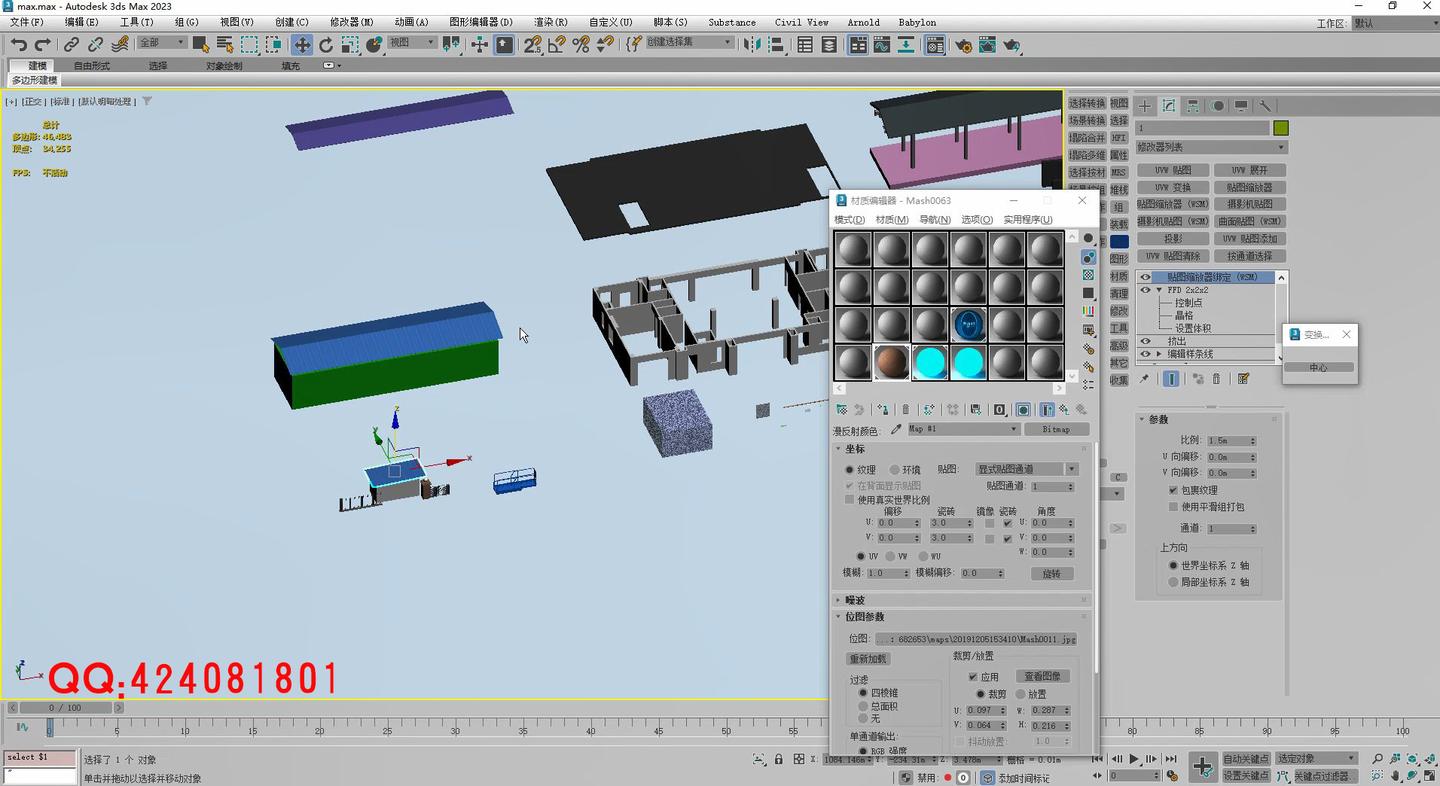The image size is (1440, 786).
Task: Hide the FFD 2x2x2 modifier eye
Action: (1146, 290)
